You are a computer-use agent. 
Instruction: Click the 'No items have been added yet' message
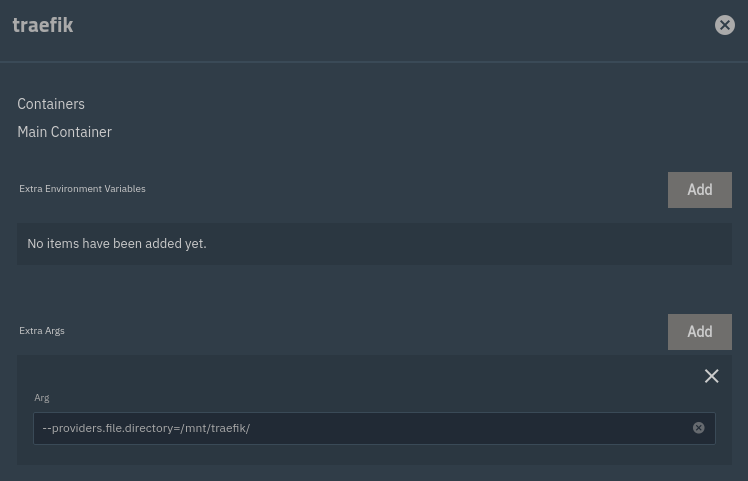coord(117,244)
